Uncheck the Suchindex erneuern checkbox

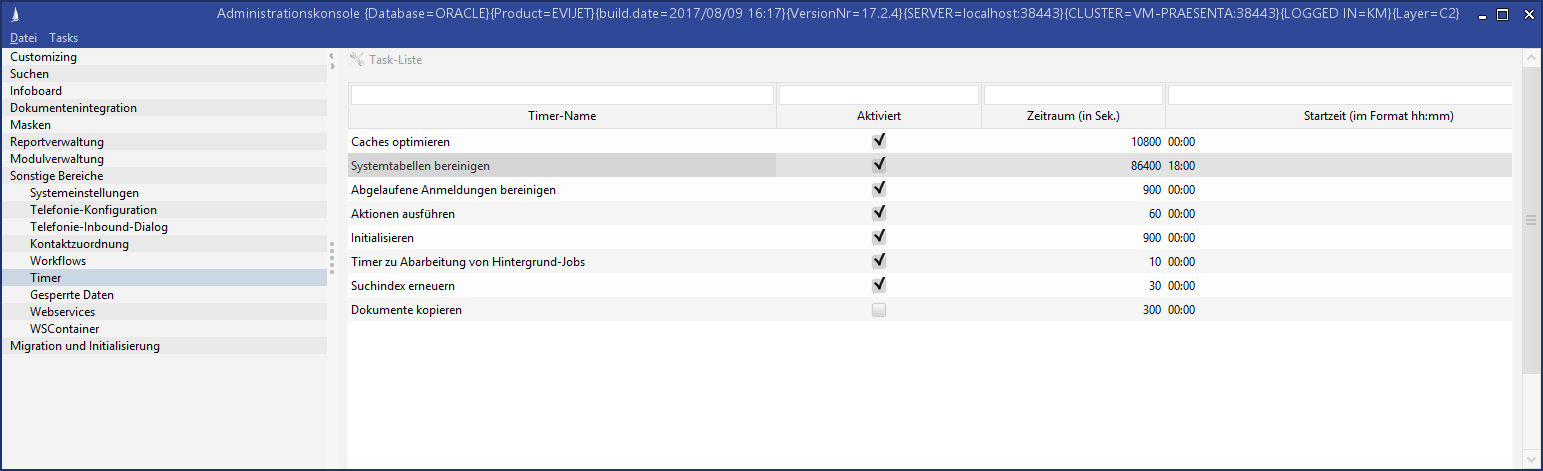click(x=879, y=286)
